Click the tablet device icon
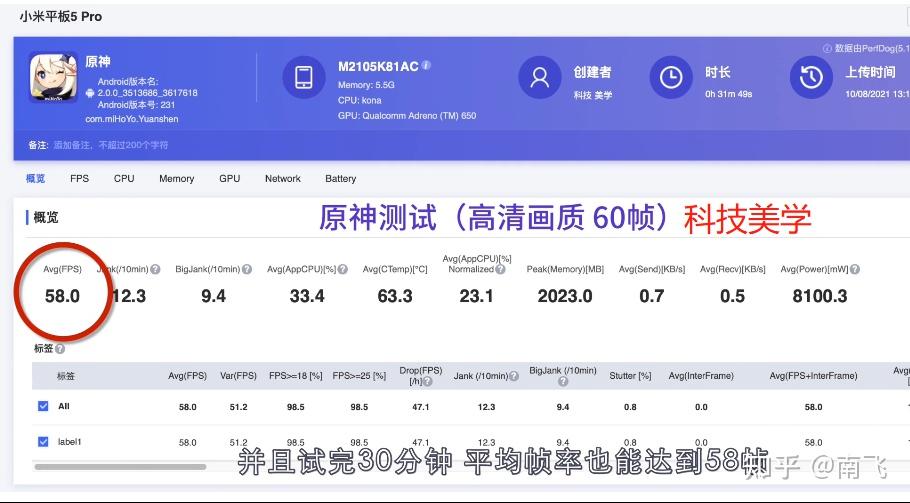 pos(304,77)
